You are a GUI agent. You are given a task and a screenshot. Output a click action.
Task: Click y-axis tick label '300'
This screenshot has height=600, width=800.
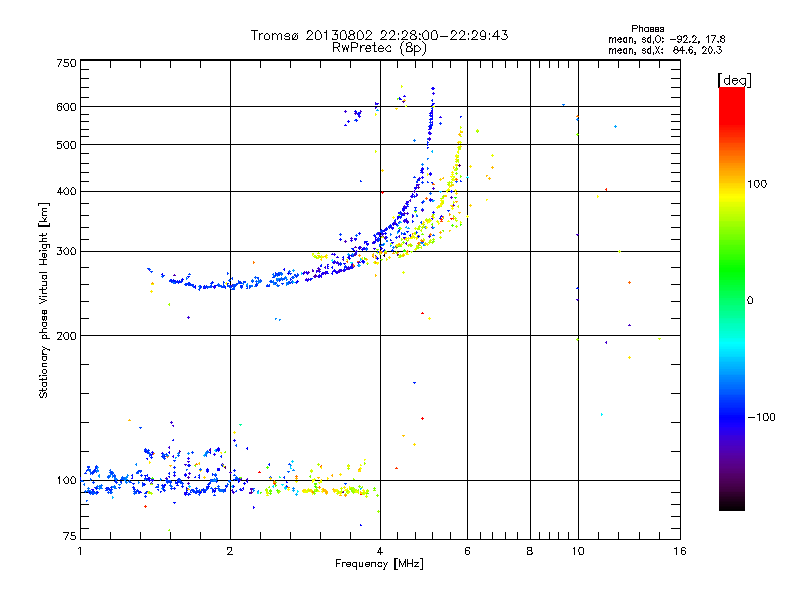(x=67, y=252)
